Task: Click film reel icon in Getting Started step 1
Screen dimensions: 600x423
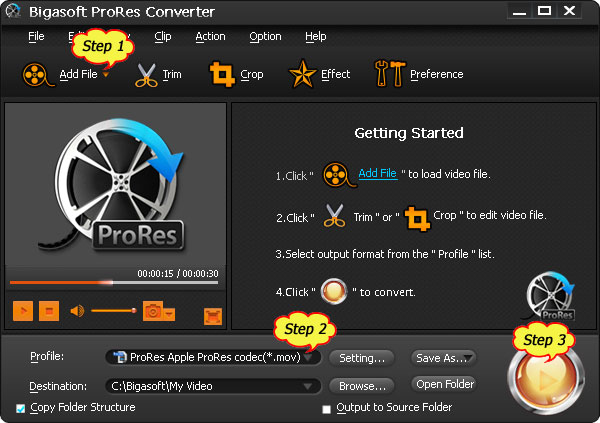Action: pos(339,175)
